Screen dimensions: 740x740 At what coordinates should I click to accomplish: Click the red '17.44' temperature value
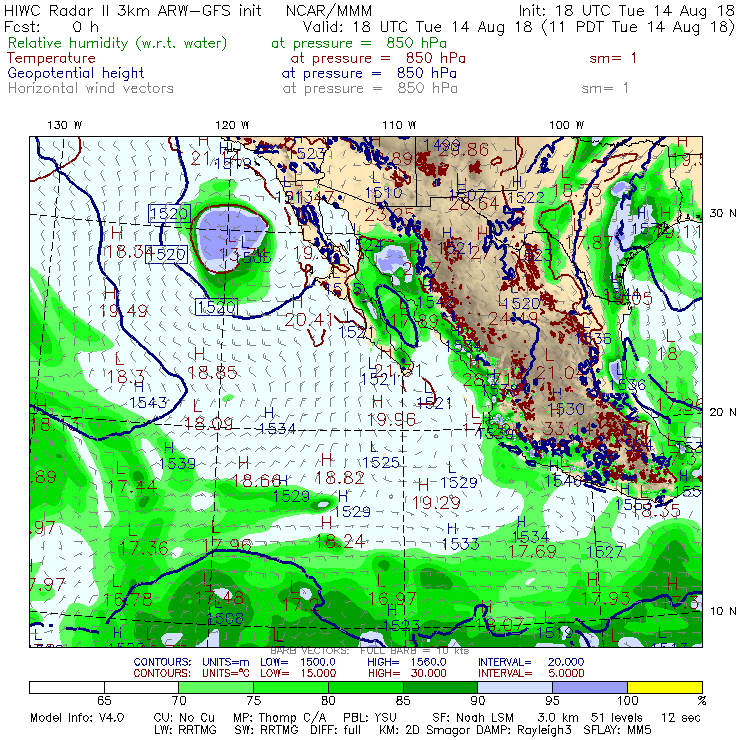(132, 487)
